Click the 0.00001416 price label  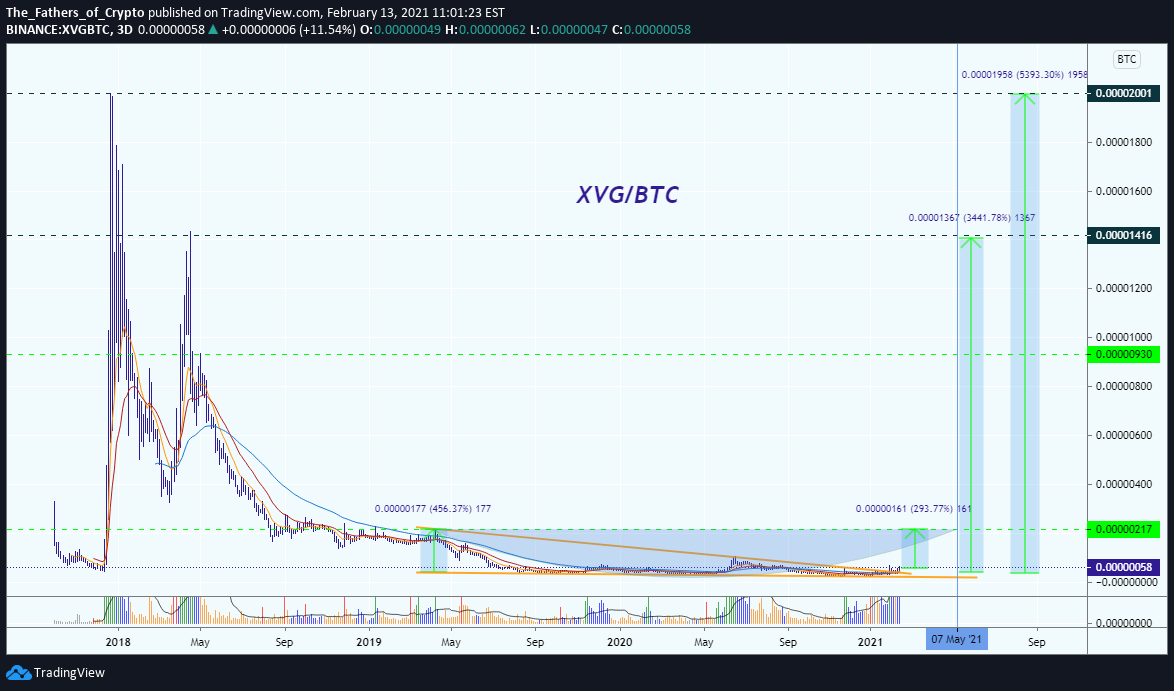tap(1123, 236)
